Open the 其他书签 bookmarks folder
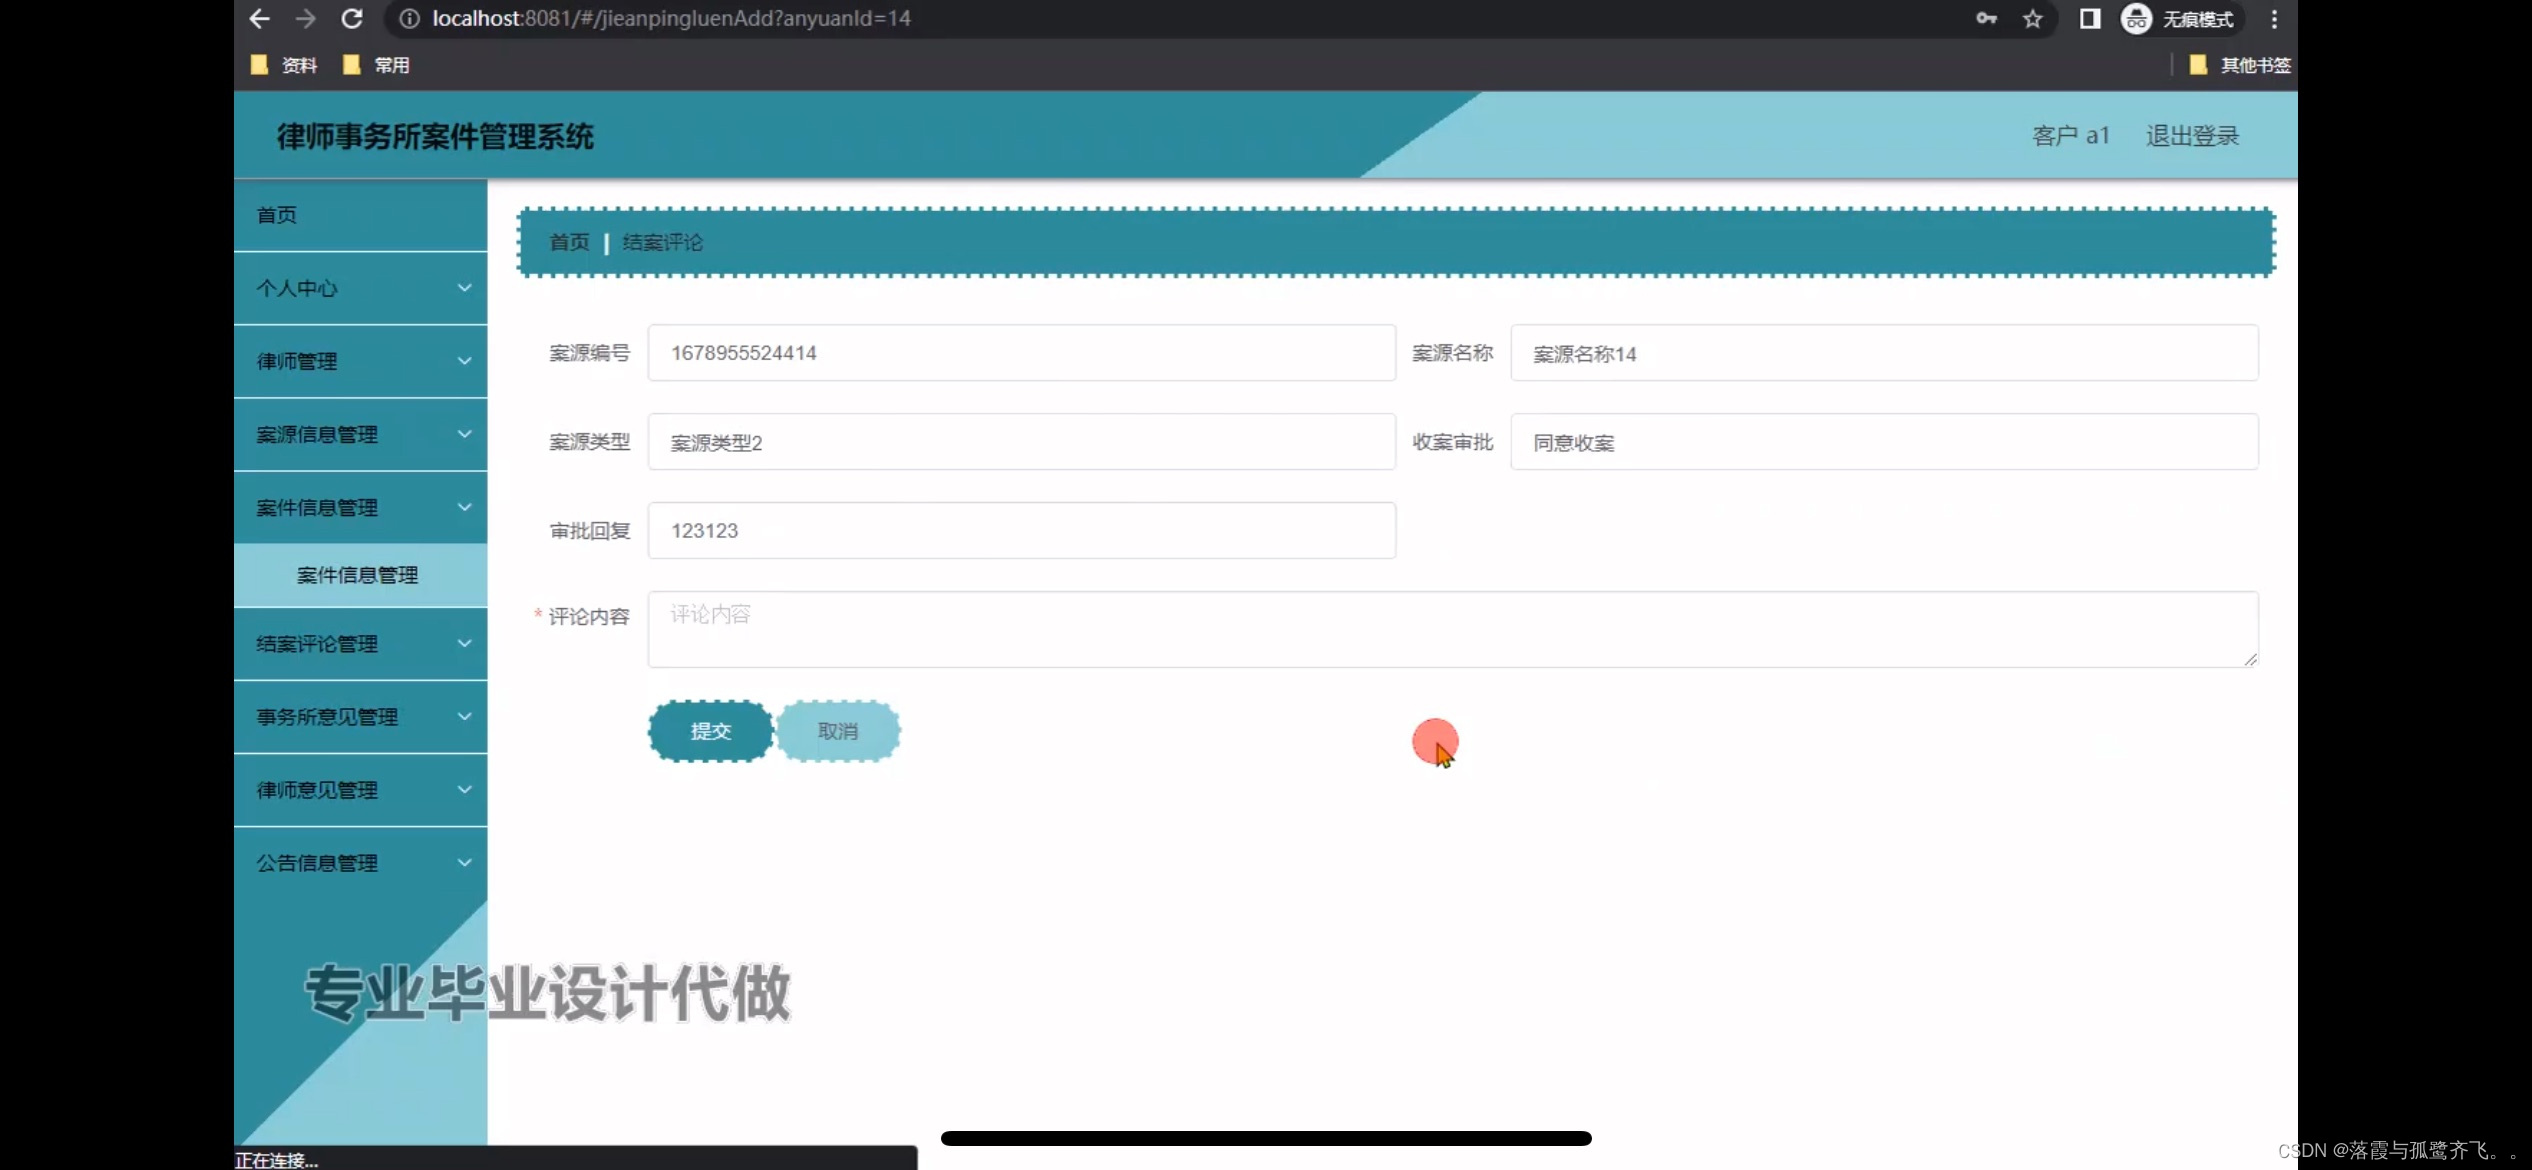 (2240, 65)
